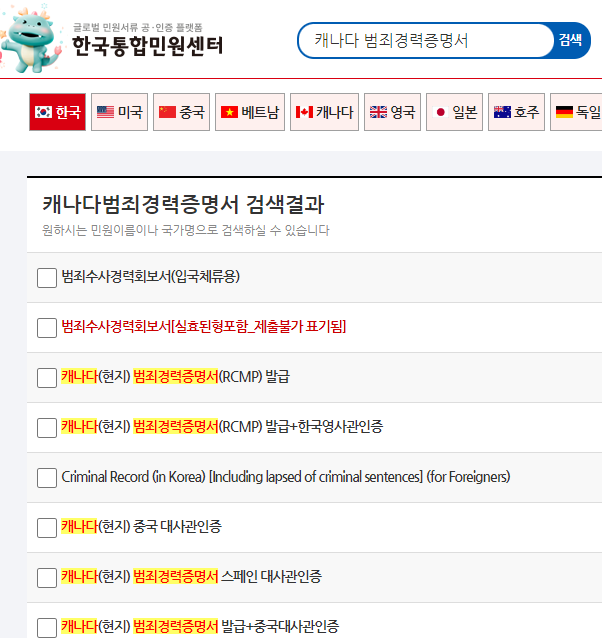602x638 pixels.
Task: Check the box for 캐나다(현지) 중국 대사관인증
Action: coord(47,528)
